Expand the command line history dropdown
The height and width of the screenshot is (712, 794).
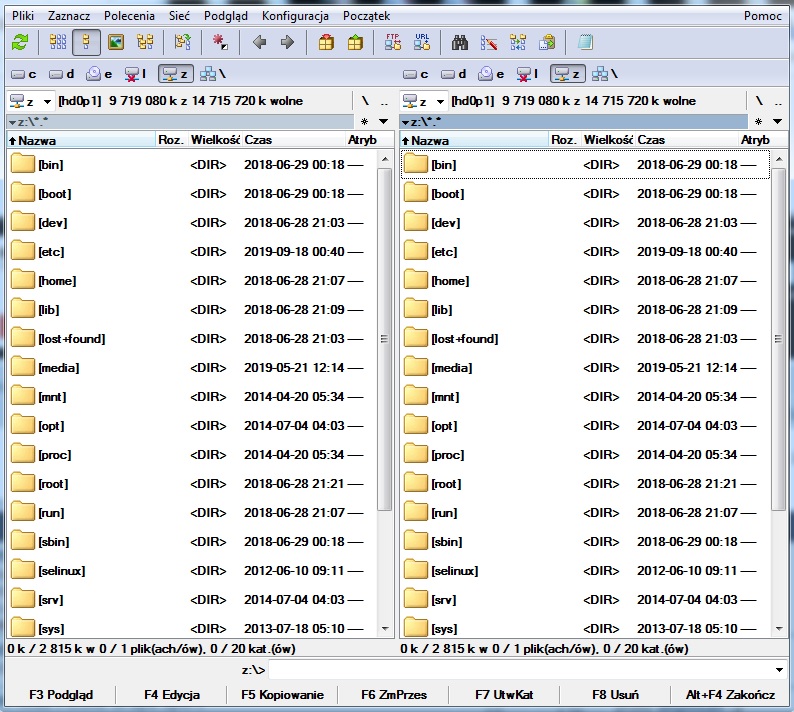(x=779, y=670)
